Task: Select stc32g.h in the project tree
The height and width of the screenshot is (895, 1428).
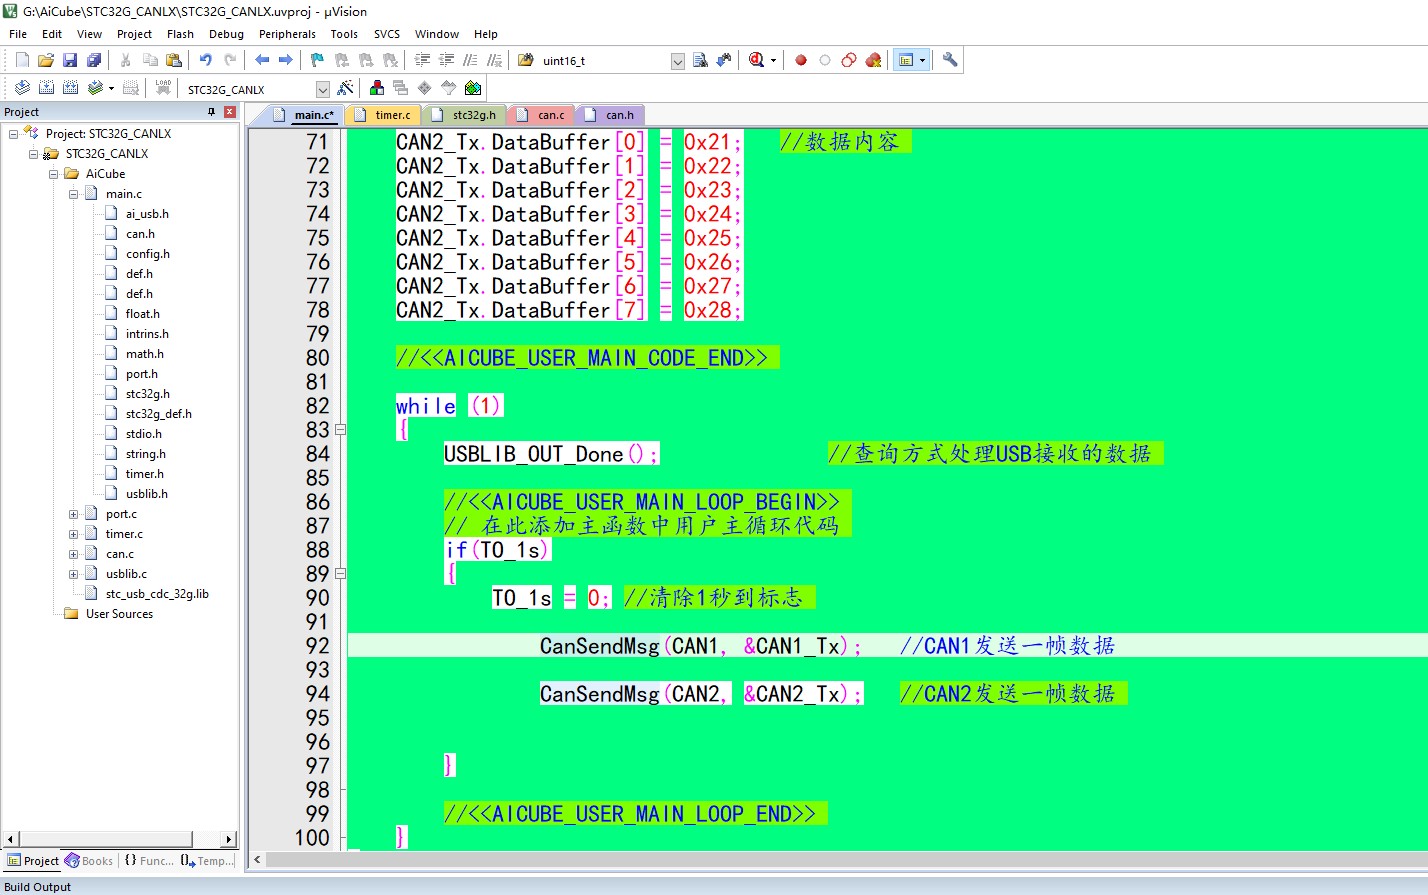Action: click(x=147, y=394)
